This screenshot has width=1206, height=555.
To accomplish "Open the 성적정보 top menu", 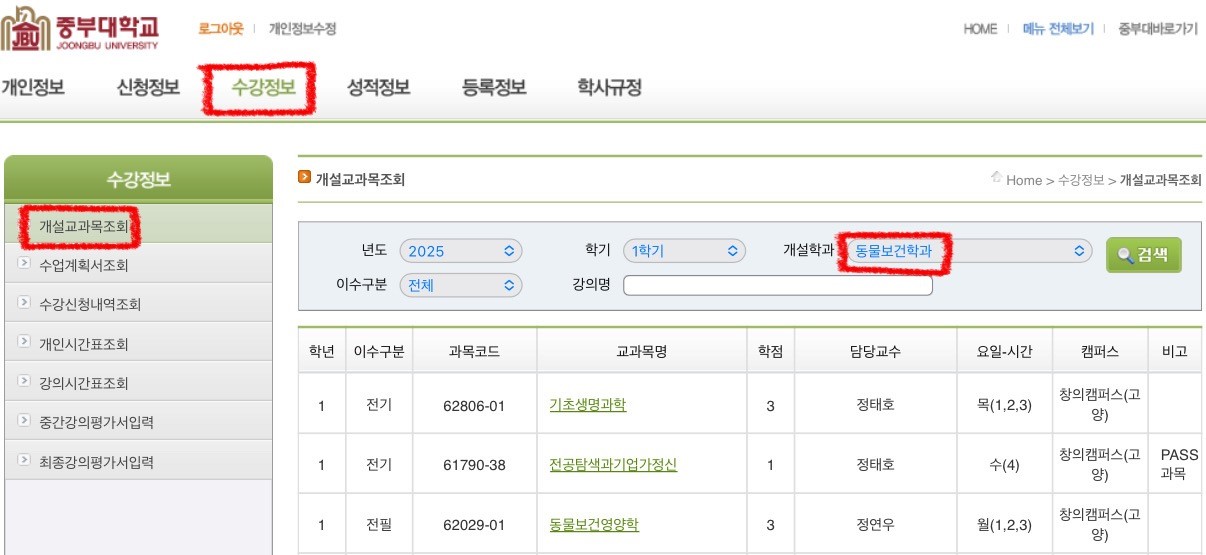I will [378, 88].
